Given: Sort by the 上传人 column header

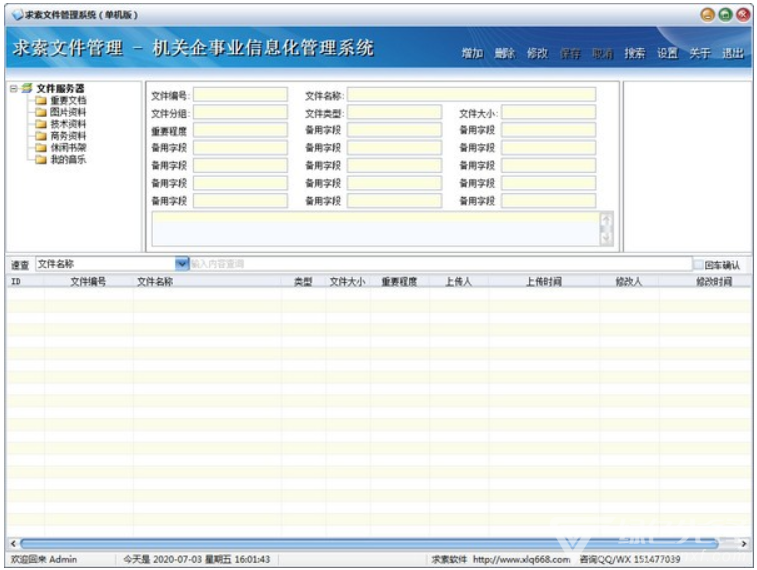Looking at the screenshot, I should [x=458, y=281].
